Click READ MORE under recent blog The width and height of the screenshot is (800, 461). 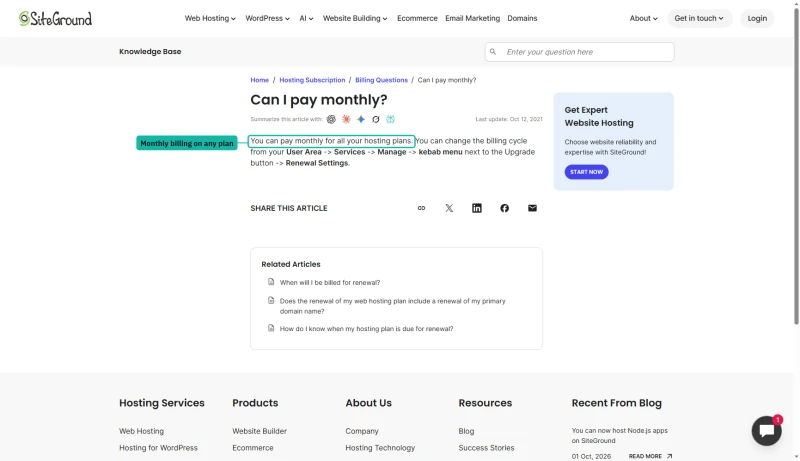(645, 456)
